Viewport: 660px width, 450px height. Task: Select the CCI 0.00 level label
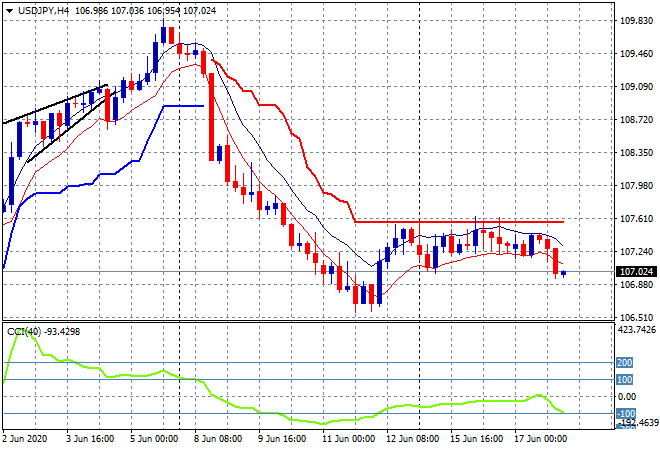click(x=627, y=397)
